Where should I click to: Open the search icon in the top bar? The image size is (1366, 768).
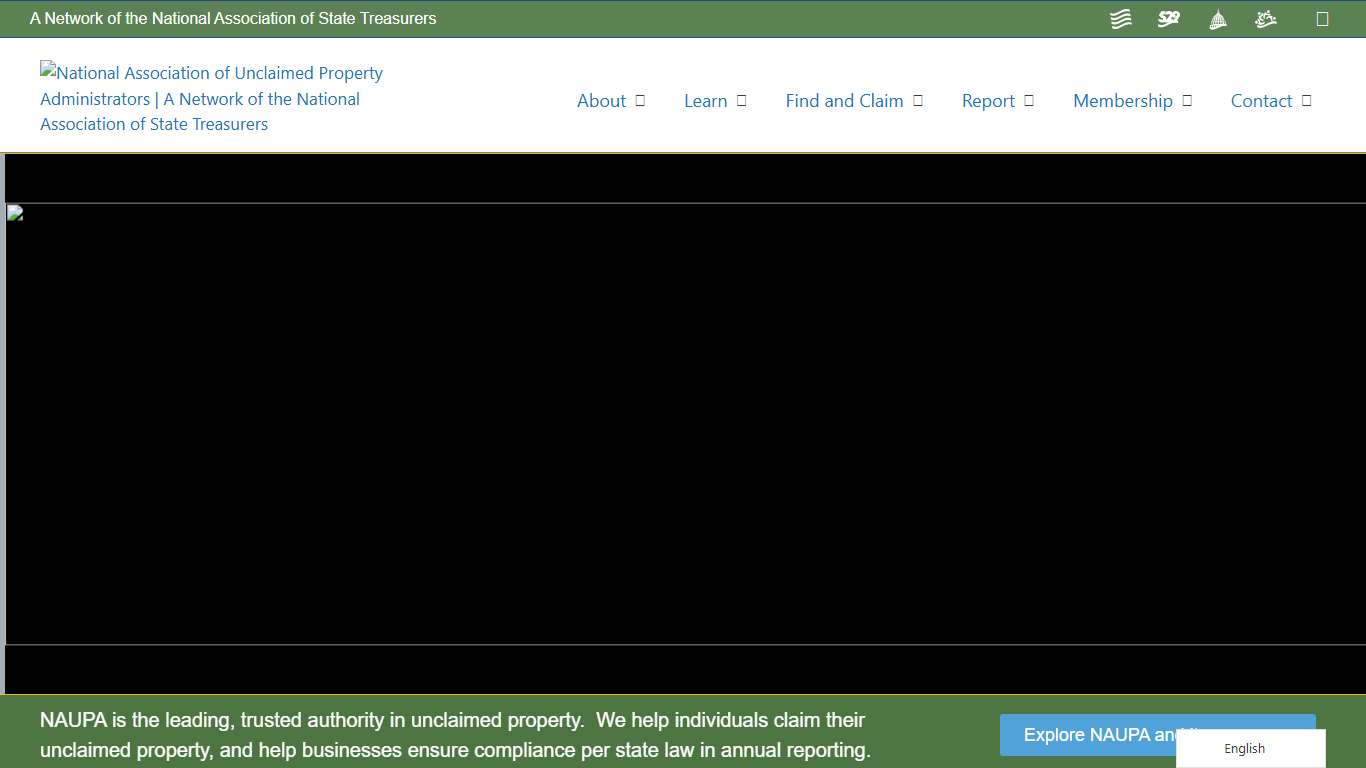1323,18
